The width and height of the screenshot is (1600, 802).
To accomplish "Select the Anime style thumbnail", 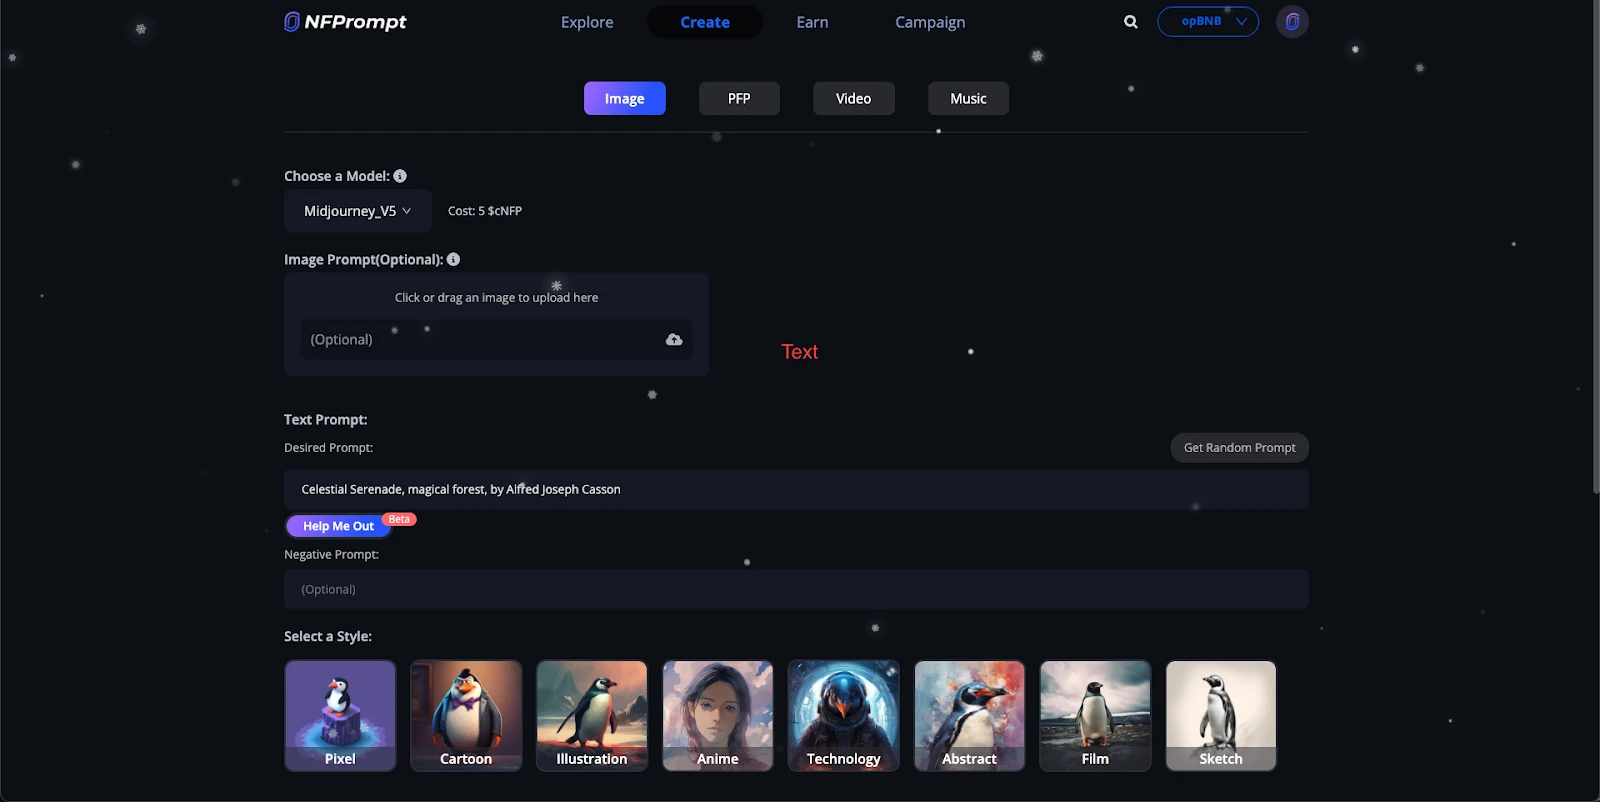I will [717, 715].
